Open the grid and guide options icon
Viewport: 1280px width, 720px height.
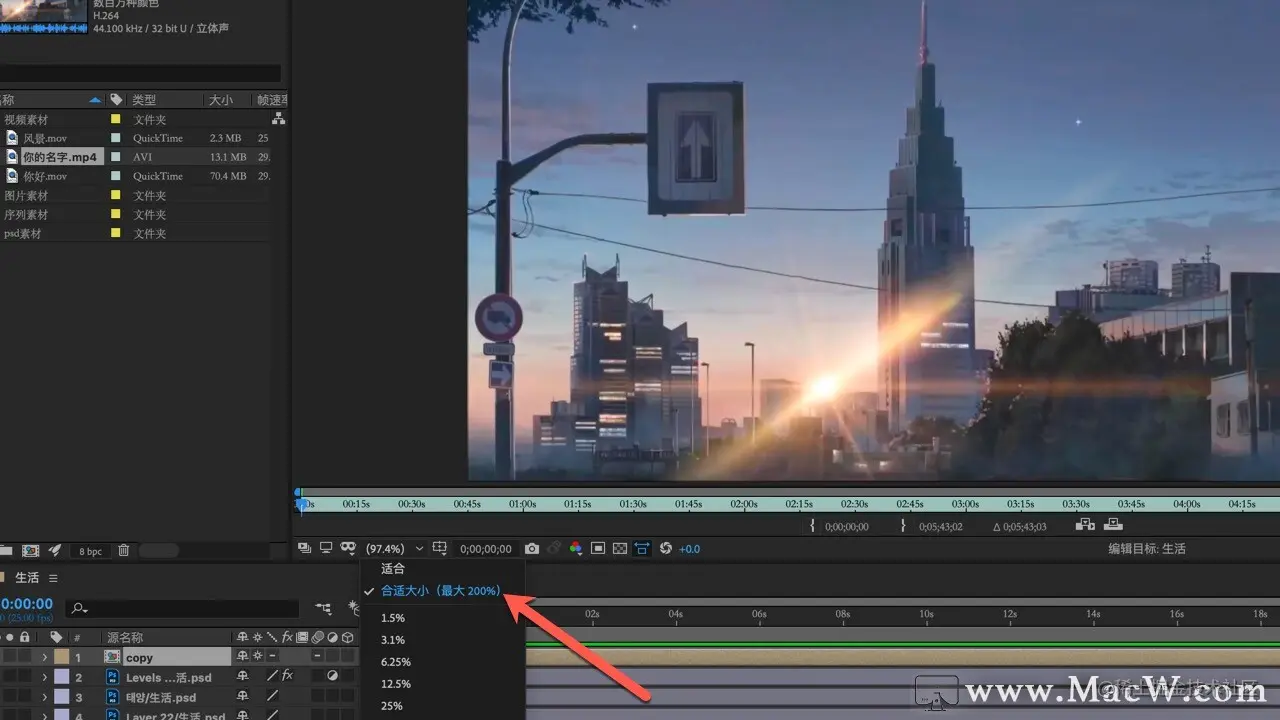pos(439,548)
